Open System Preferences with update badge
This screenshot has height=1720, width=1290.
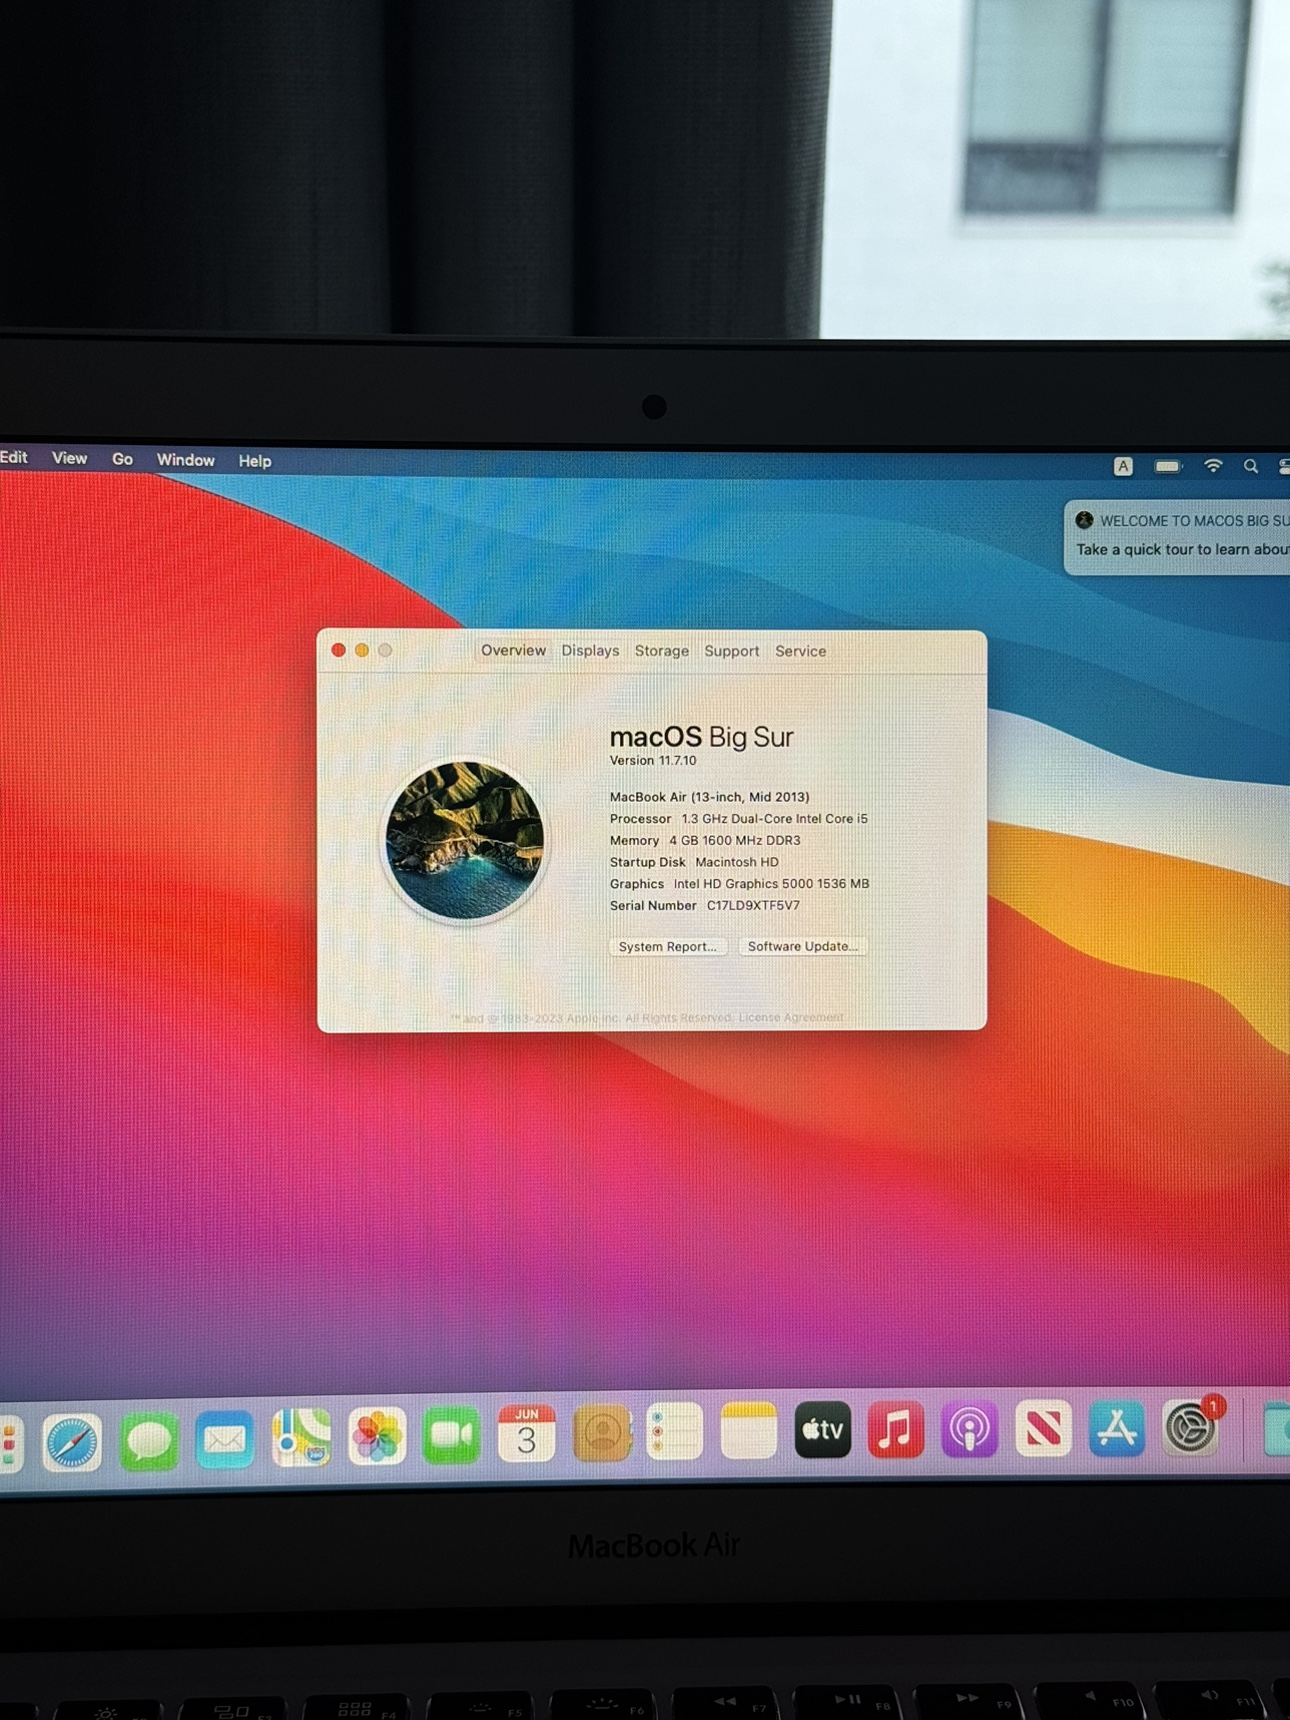click(1190, 1428)
